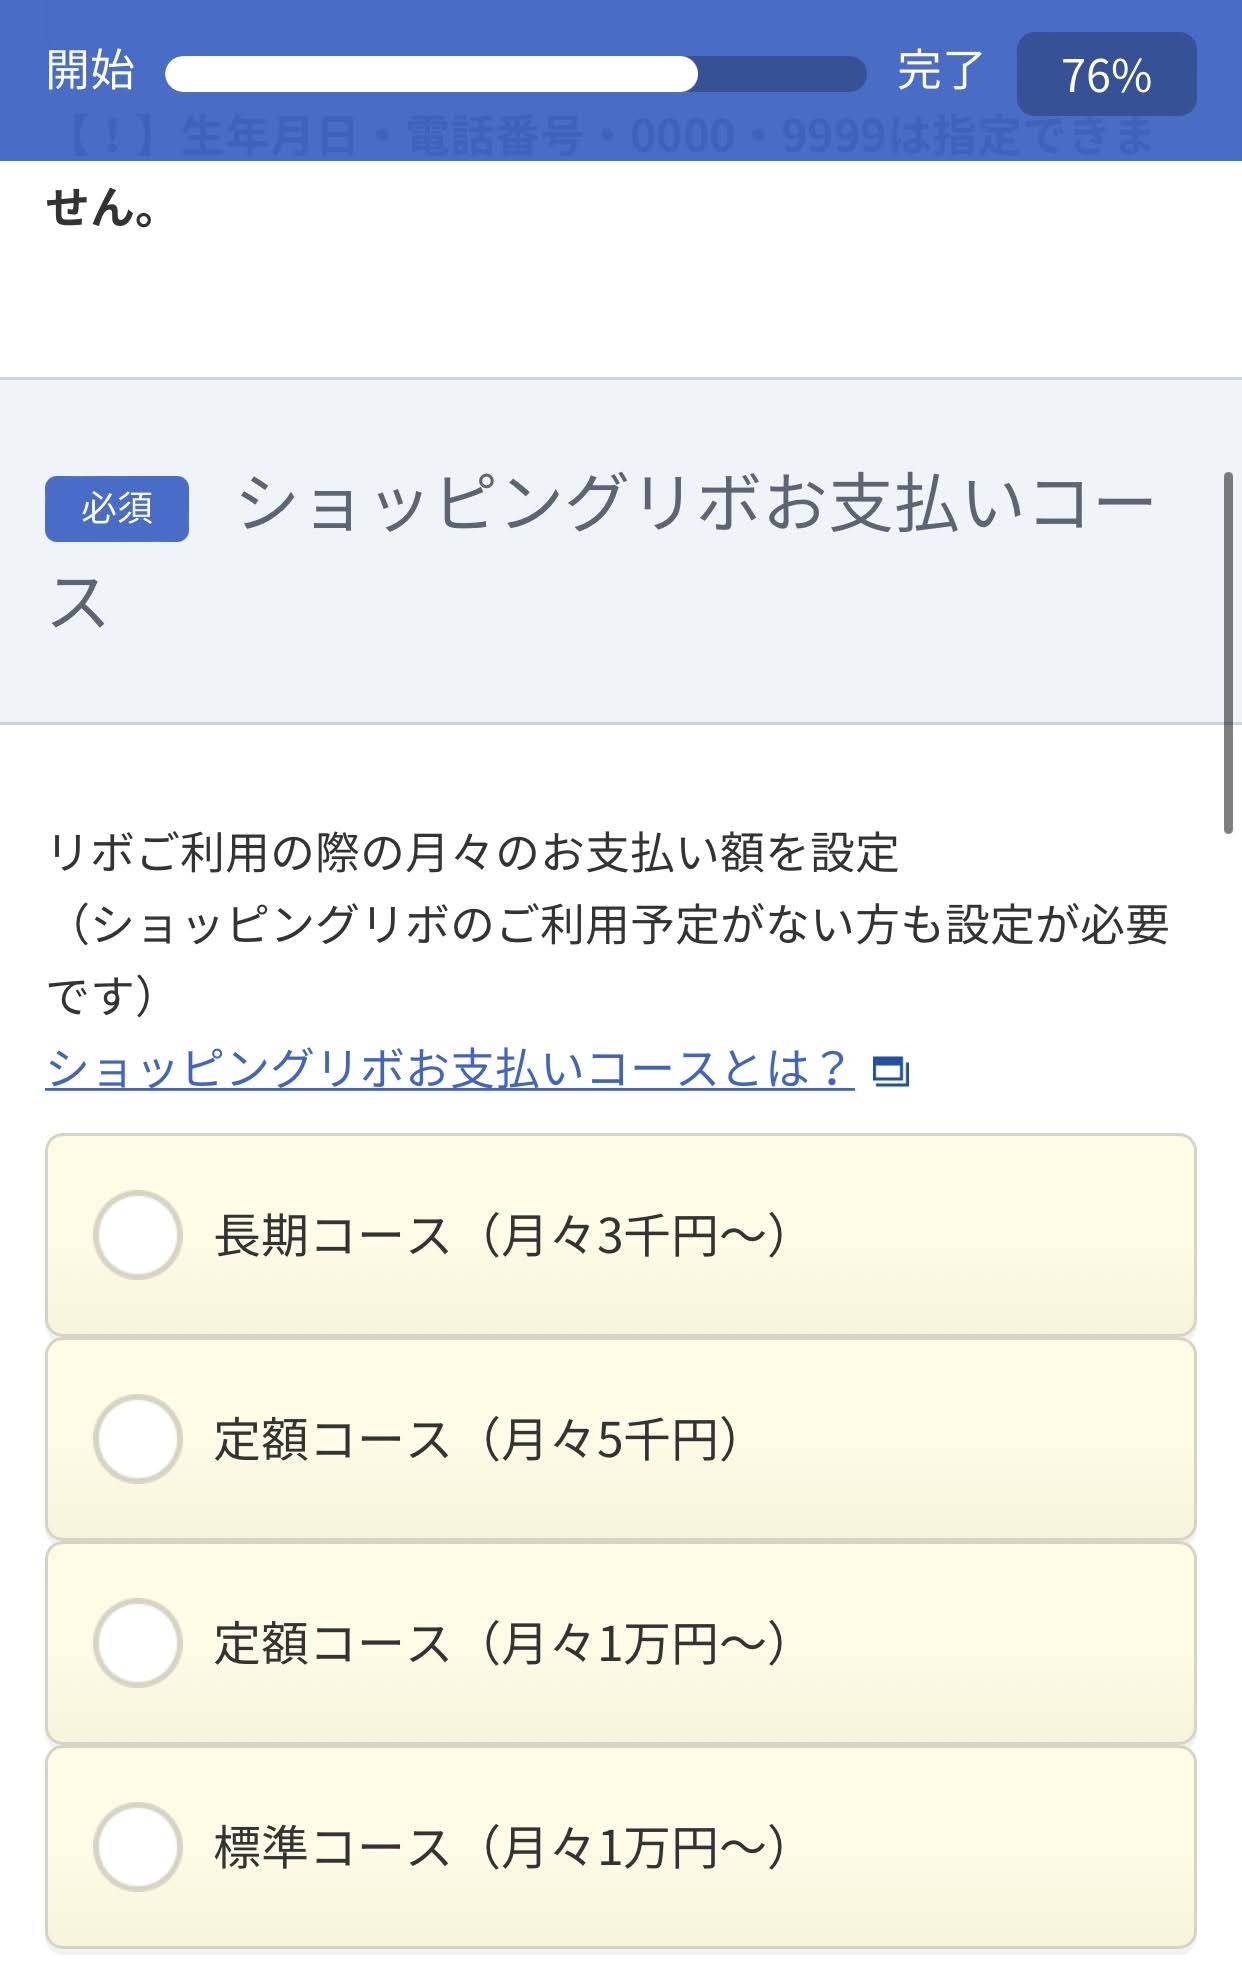Screen dimensions: 1242x1977
Task: Click the リボご利用の際の月々のお支払い額を設定 description text
Action: tap(472, 853)
